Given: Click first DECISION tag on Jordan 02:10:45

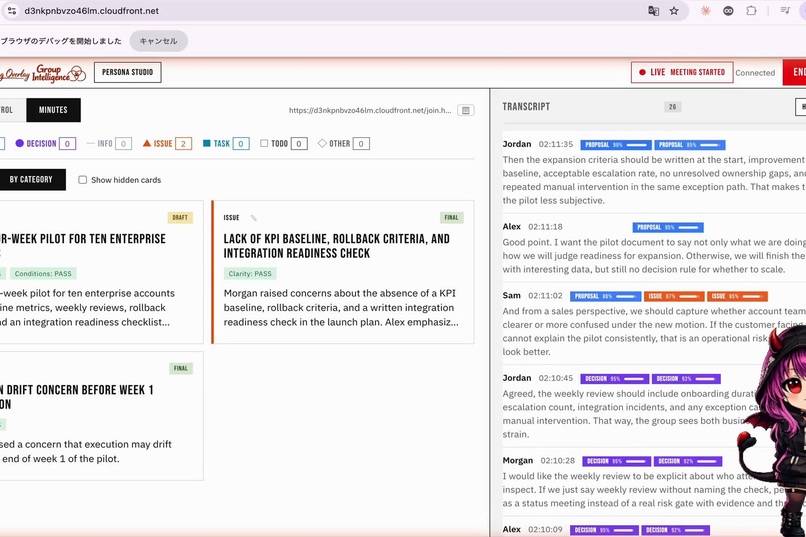Looking at the screenshot, I should pos(615,379).
